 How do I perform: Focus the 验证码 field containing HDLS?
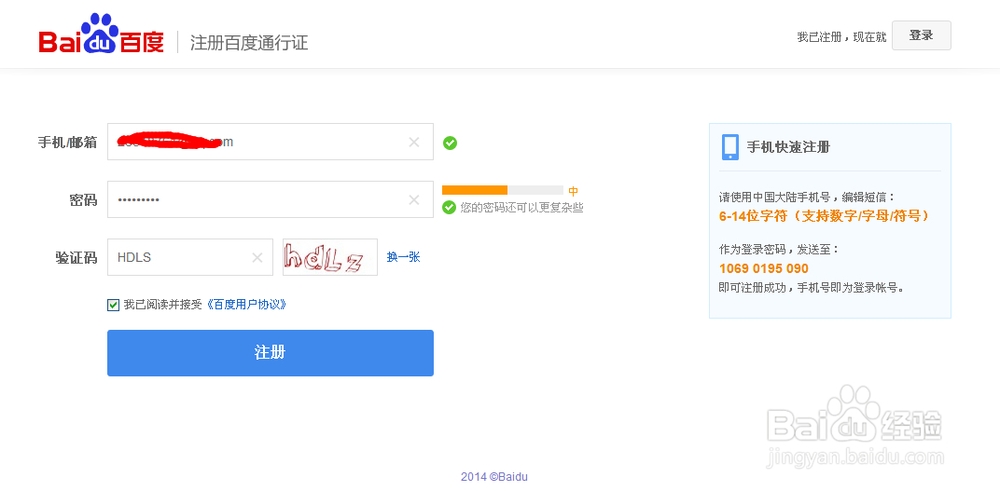click(190, 258)
